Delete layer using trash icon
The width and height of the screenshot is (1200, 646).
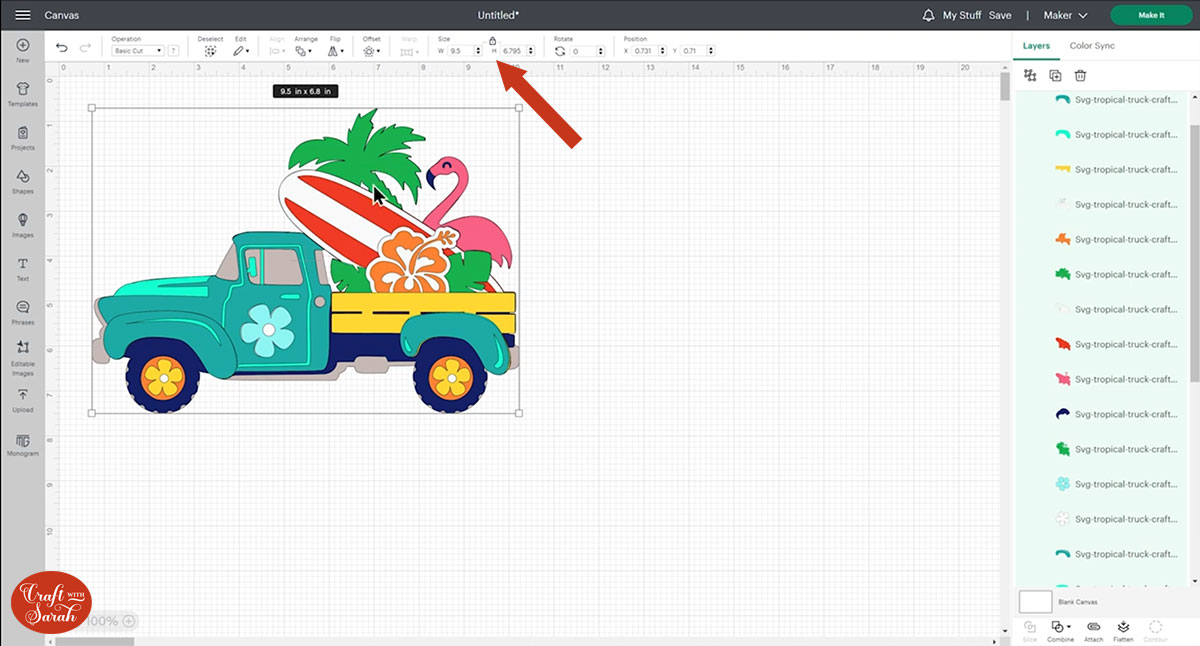pyautogui.click(x=1080, y=75)
